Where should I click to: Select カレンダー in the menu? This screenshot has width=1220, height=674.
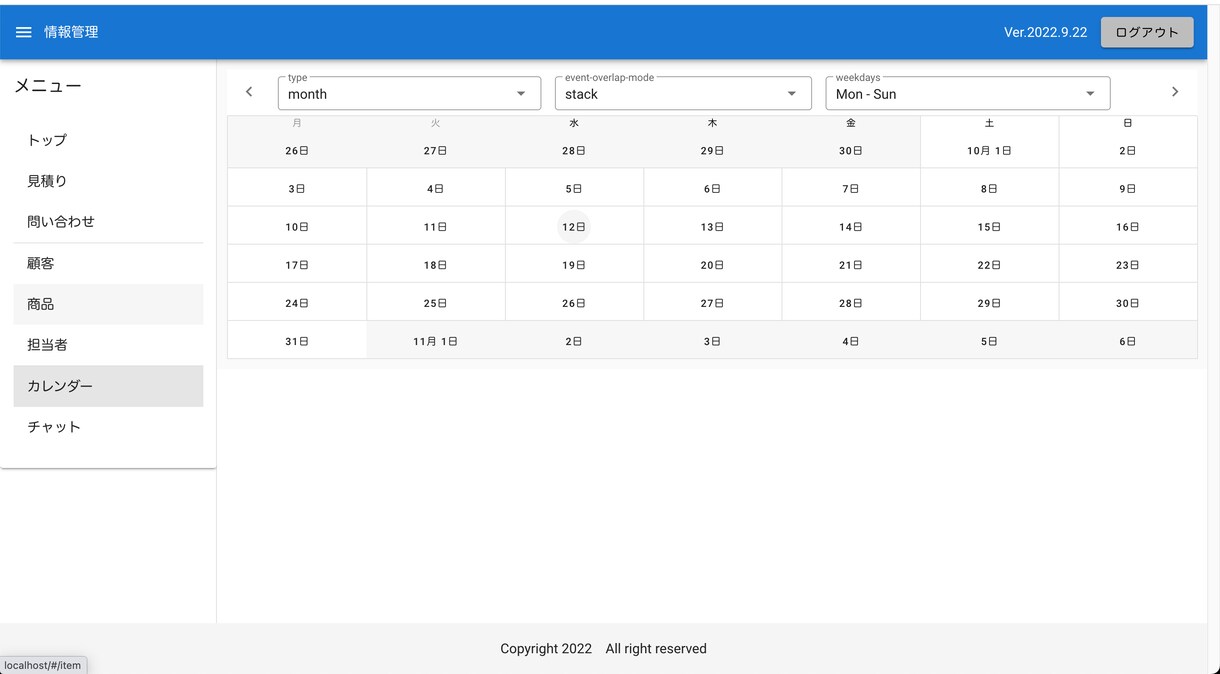click(108, 386)
